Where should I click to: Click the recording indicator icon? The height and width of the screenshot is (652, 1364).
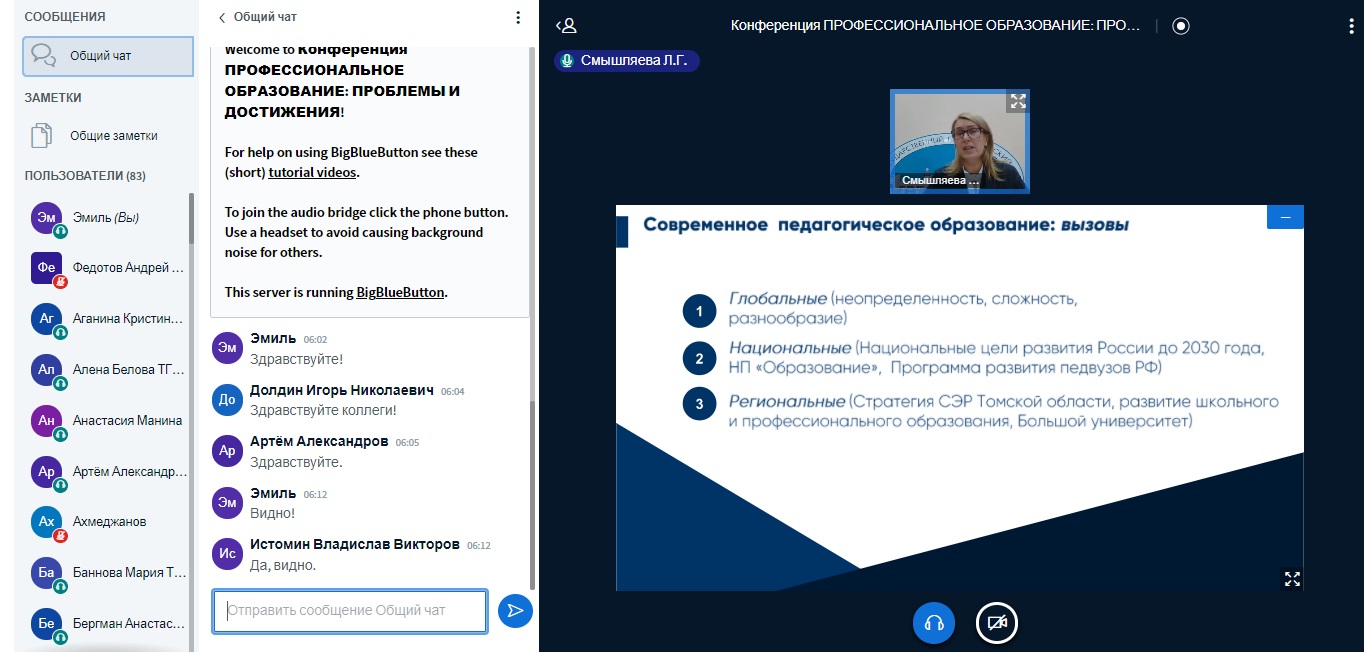(1181, 26)
